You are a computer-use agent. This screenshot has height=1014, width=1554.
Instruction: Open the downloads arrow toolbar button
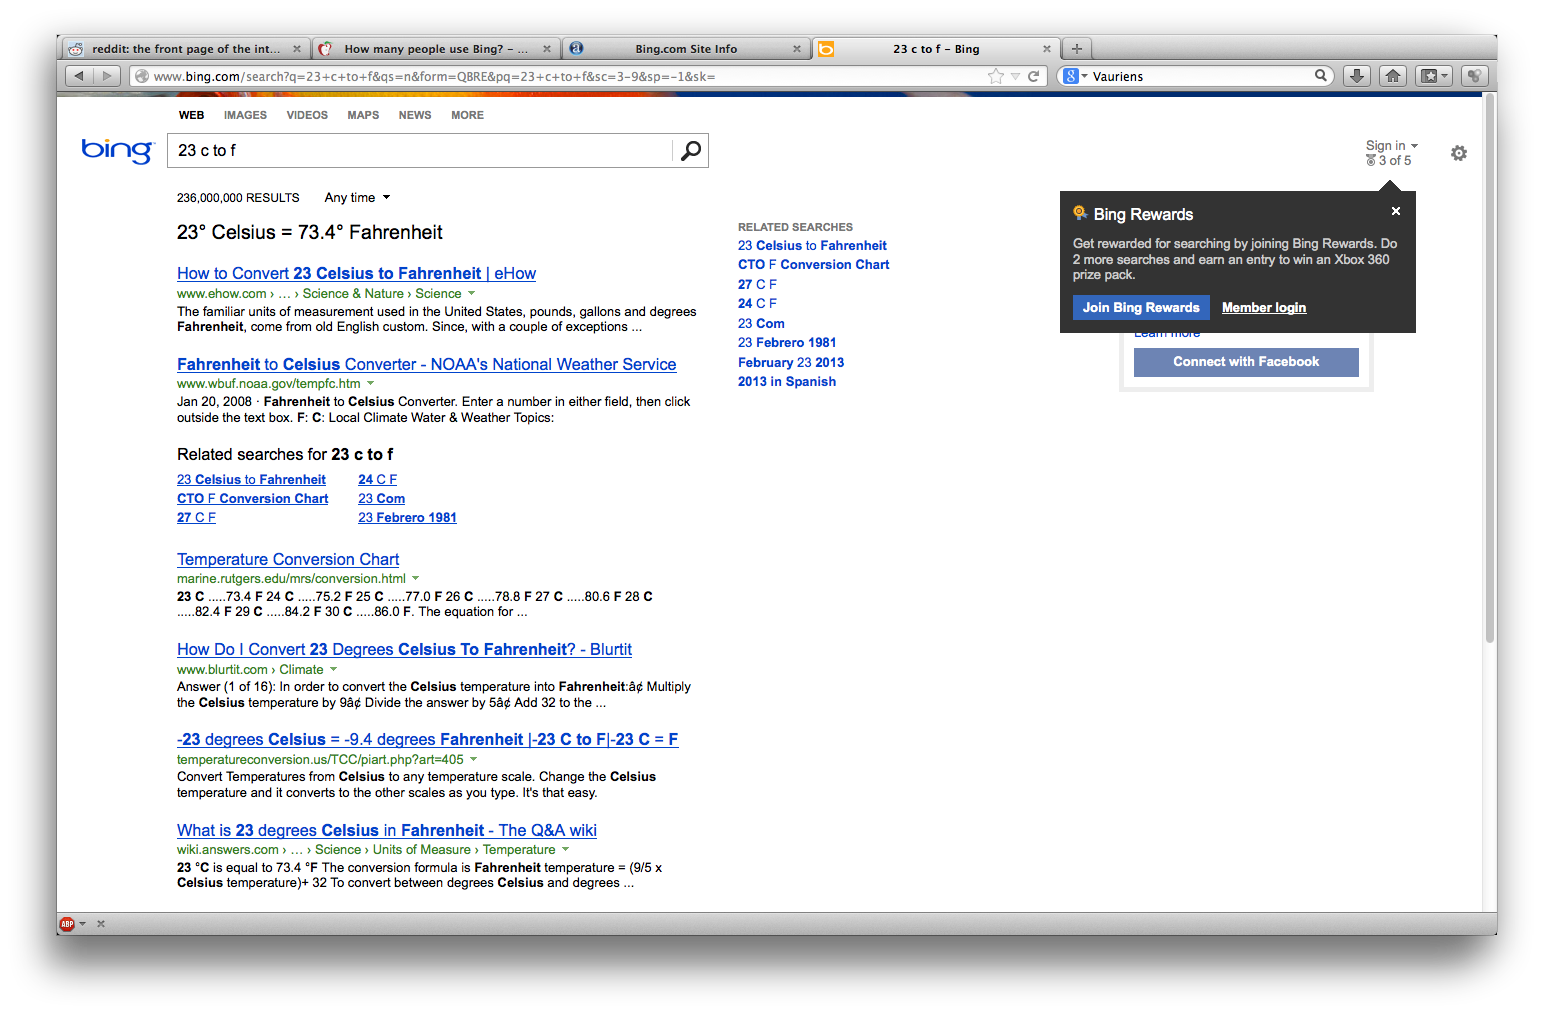(x=1357, y=76)
